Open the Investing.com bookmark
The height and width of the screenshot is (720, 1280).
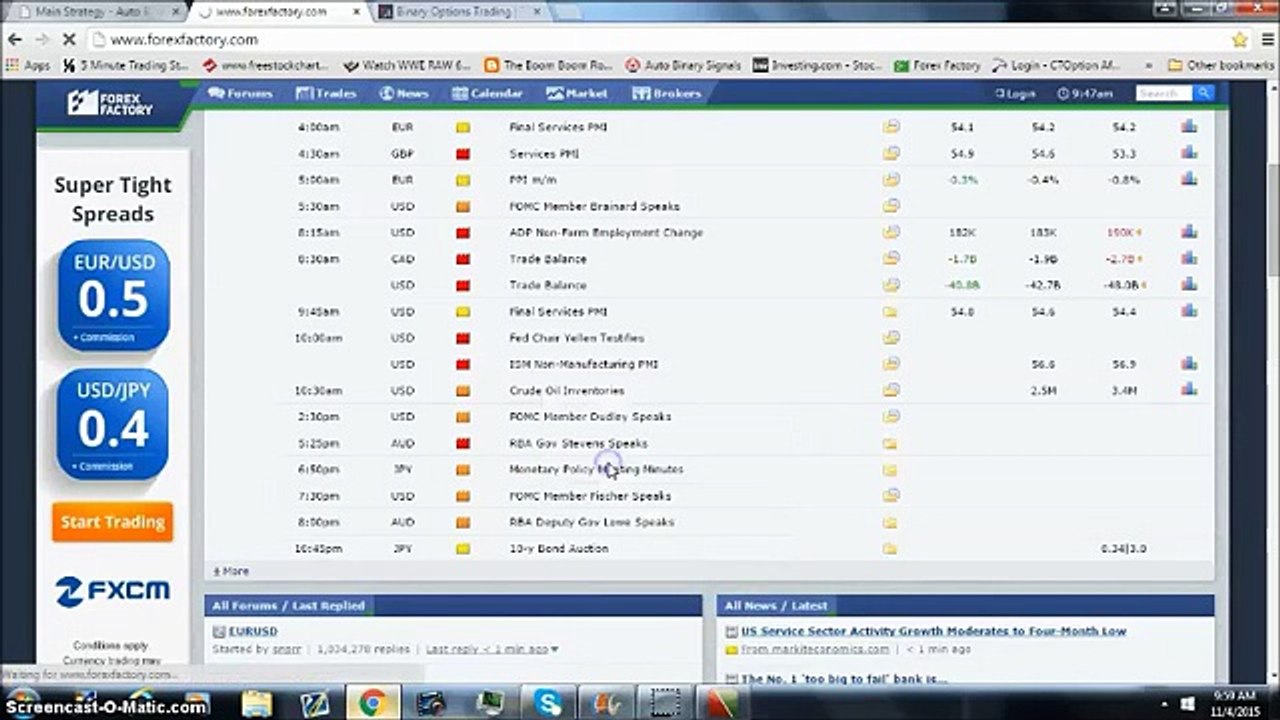click(818, 65)
